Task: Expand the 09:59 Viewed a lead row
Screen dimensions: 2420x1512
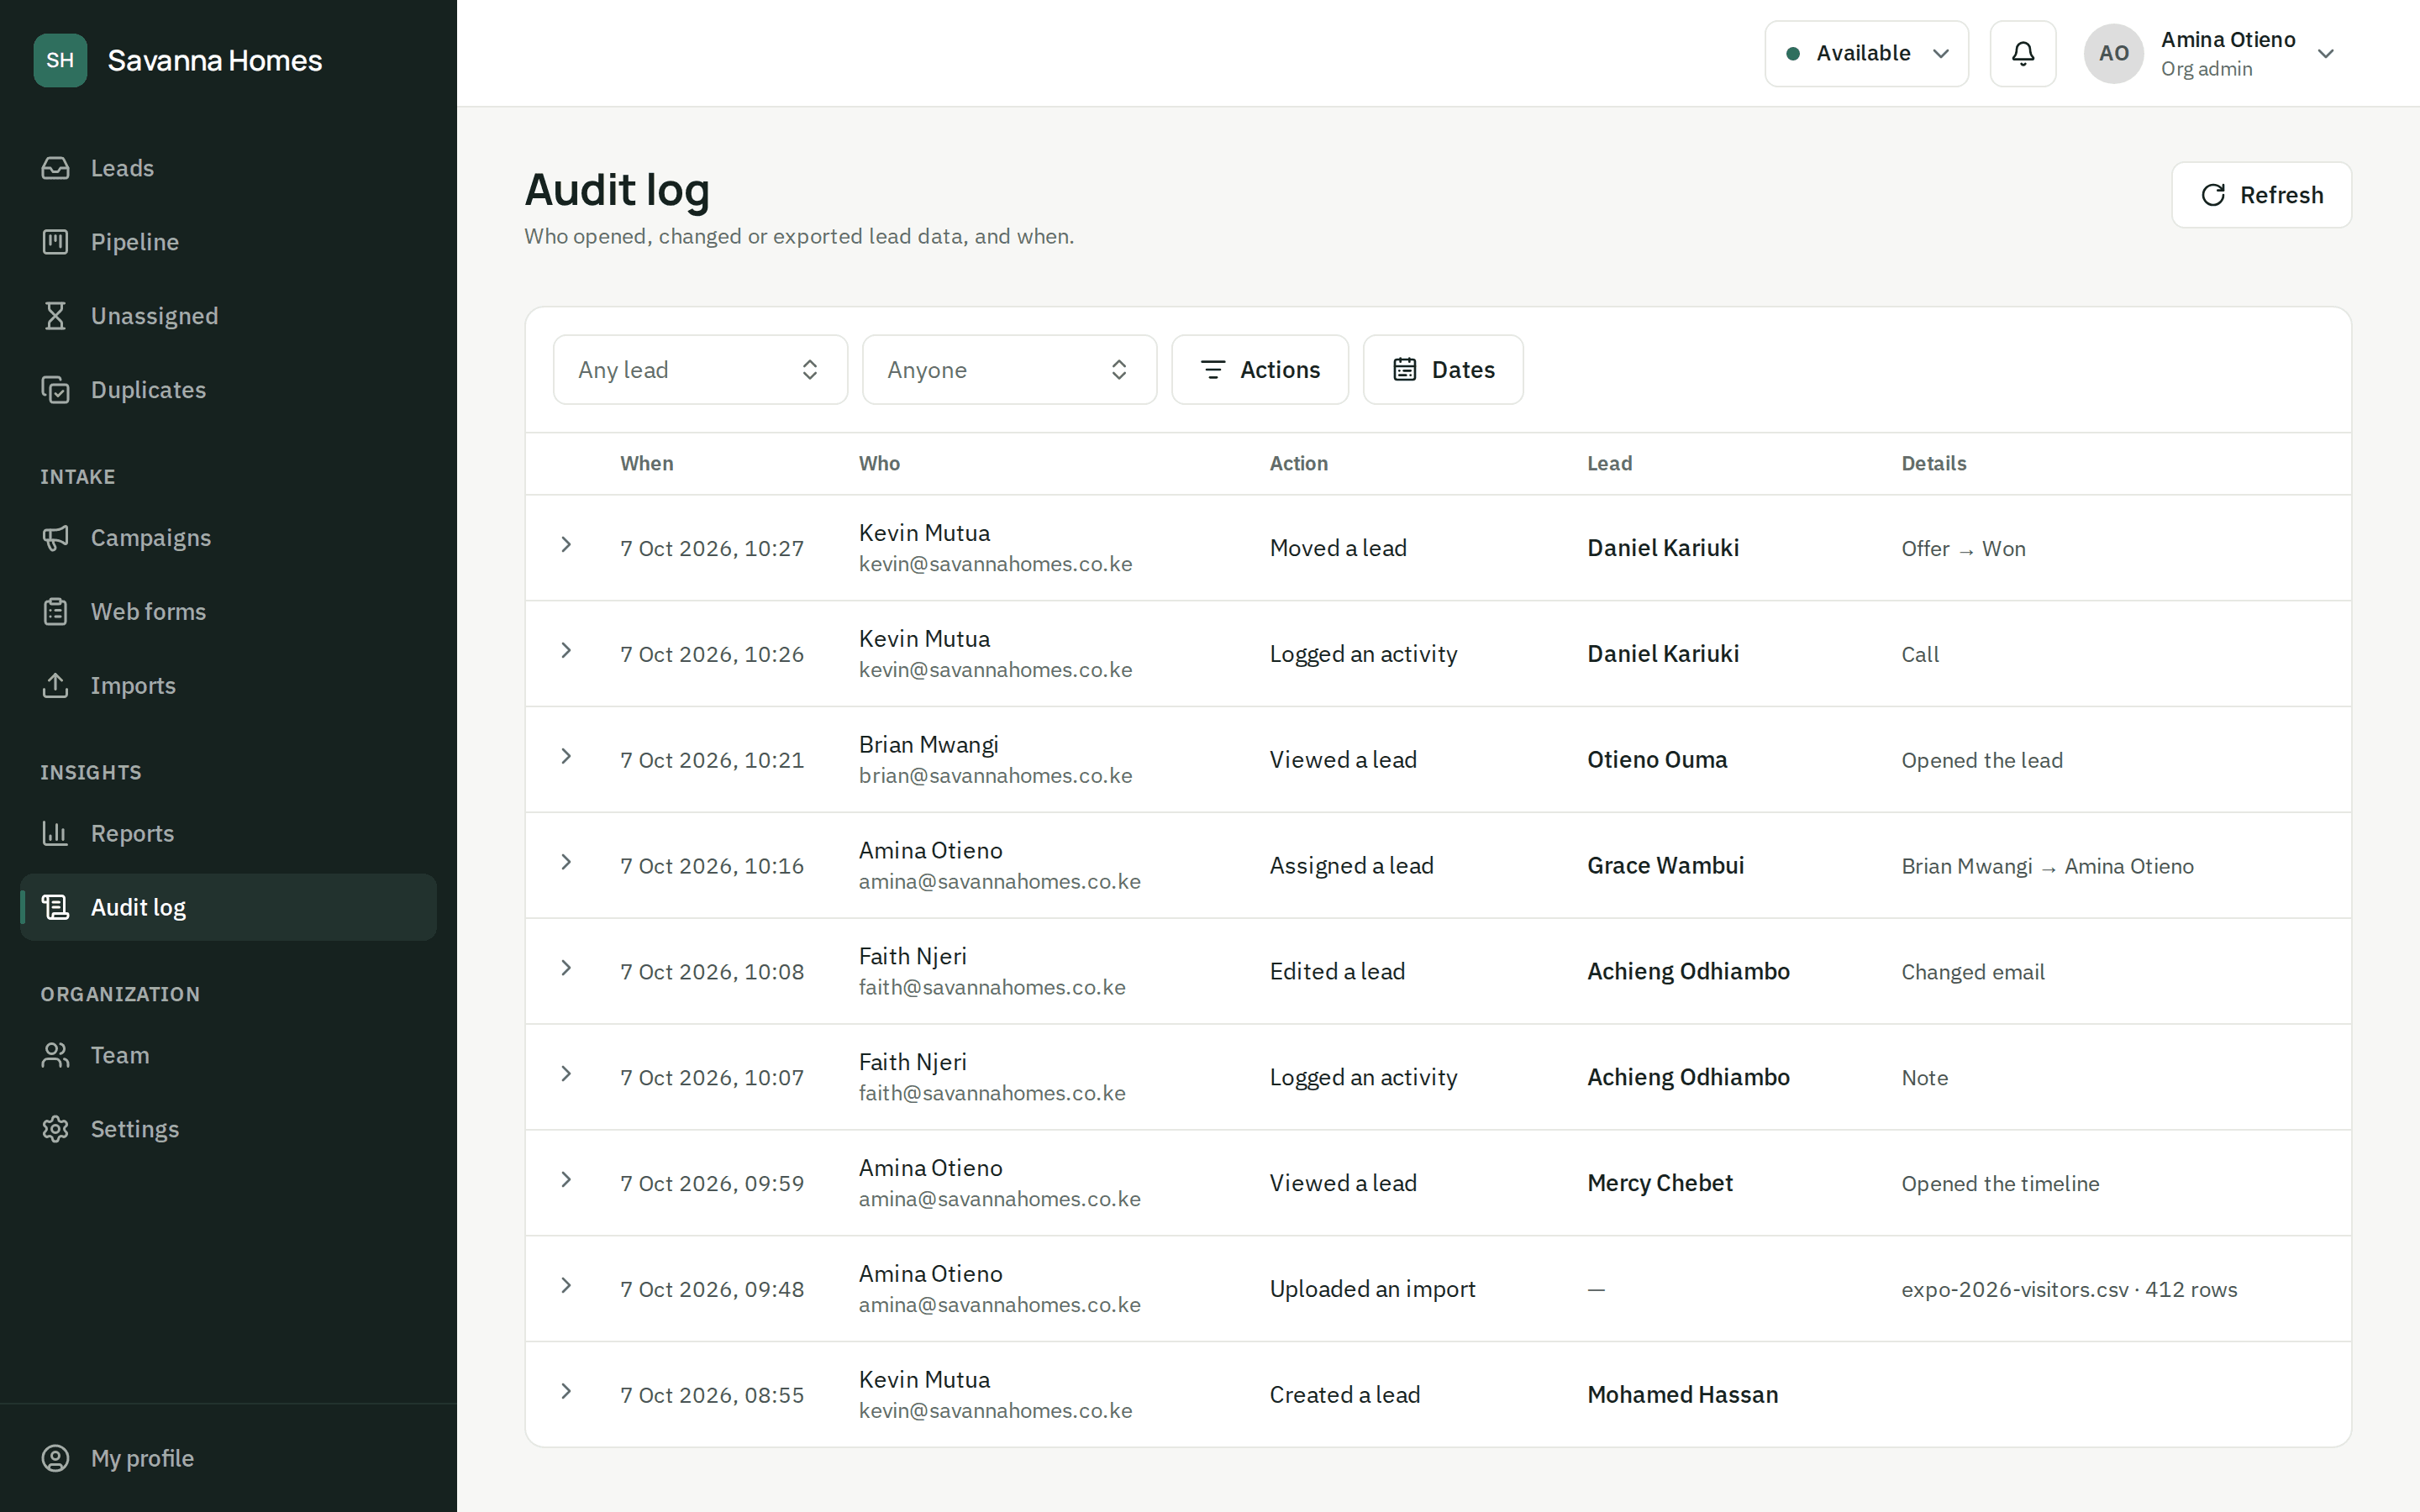Action: point(566,1181)
